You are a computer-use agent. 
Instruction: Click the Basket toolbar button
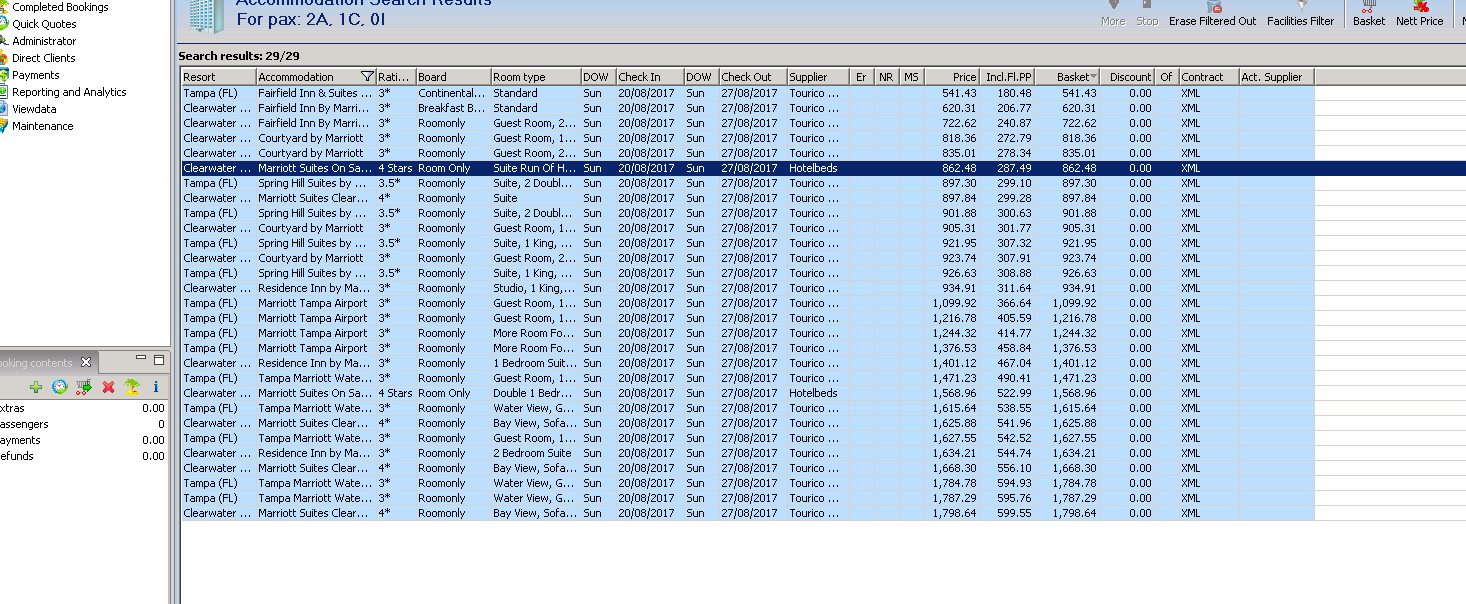pyautogui.click(x=1369, y=14)
